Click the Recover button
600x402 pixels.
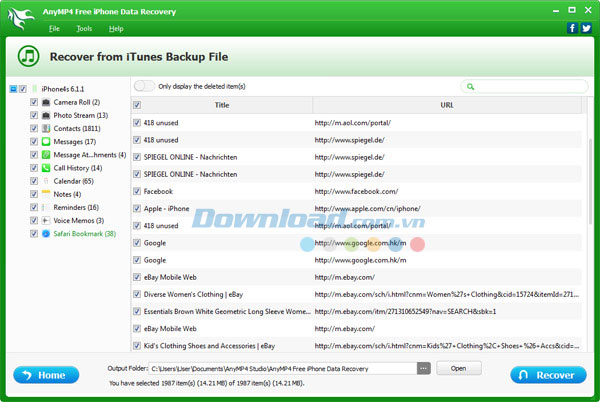pos(548,375)
